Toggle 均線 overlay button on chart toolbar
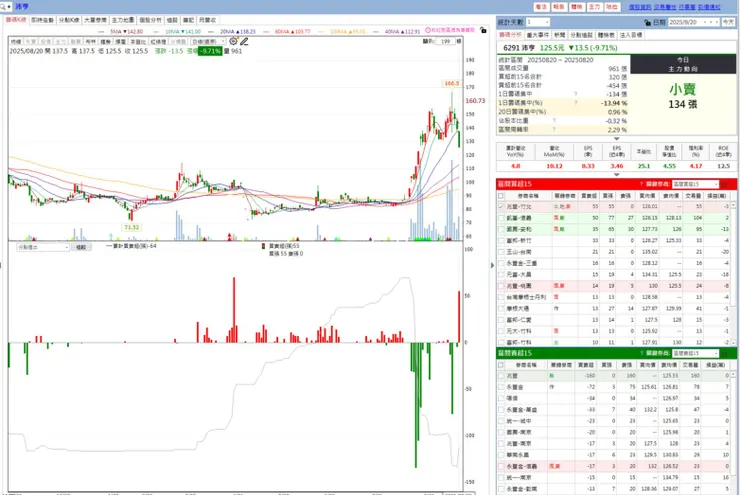The height and width of the screenshot is (495, 740). tap(16, 42)
